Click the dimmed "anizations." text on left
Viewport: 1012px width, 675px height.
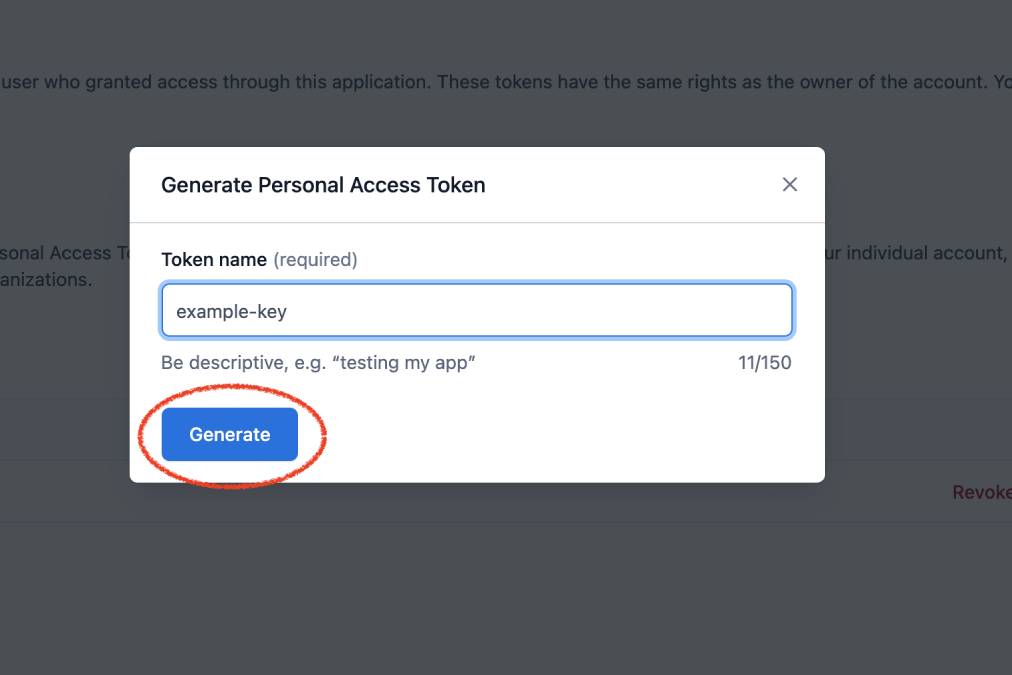[x=46, y=279]
